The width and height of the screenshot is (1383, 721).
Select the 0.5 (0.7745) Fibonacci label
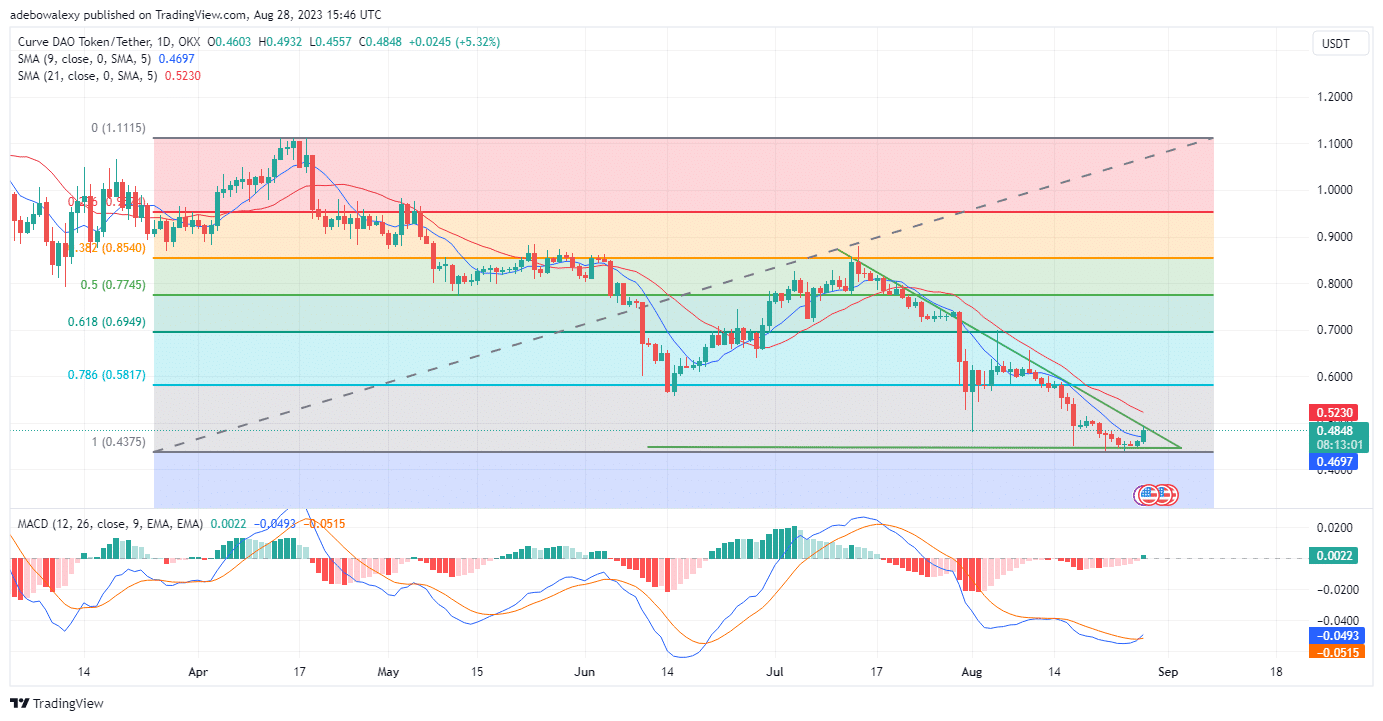pyautogui.click(x=114, y=285)
